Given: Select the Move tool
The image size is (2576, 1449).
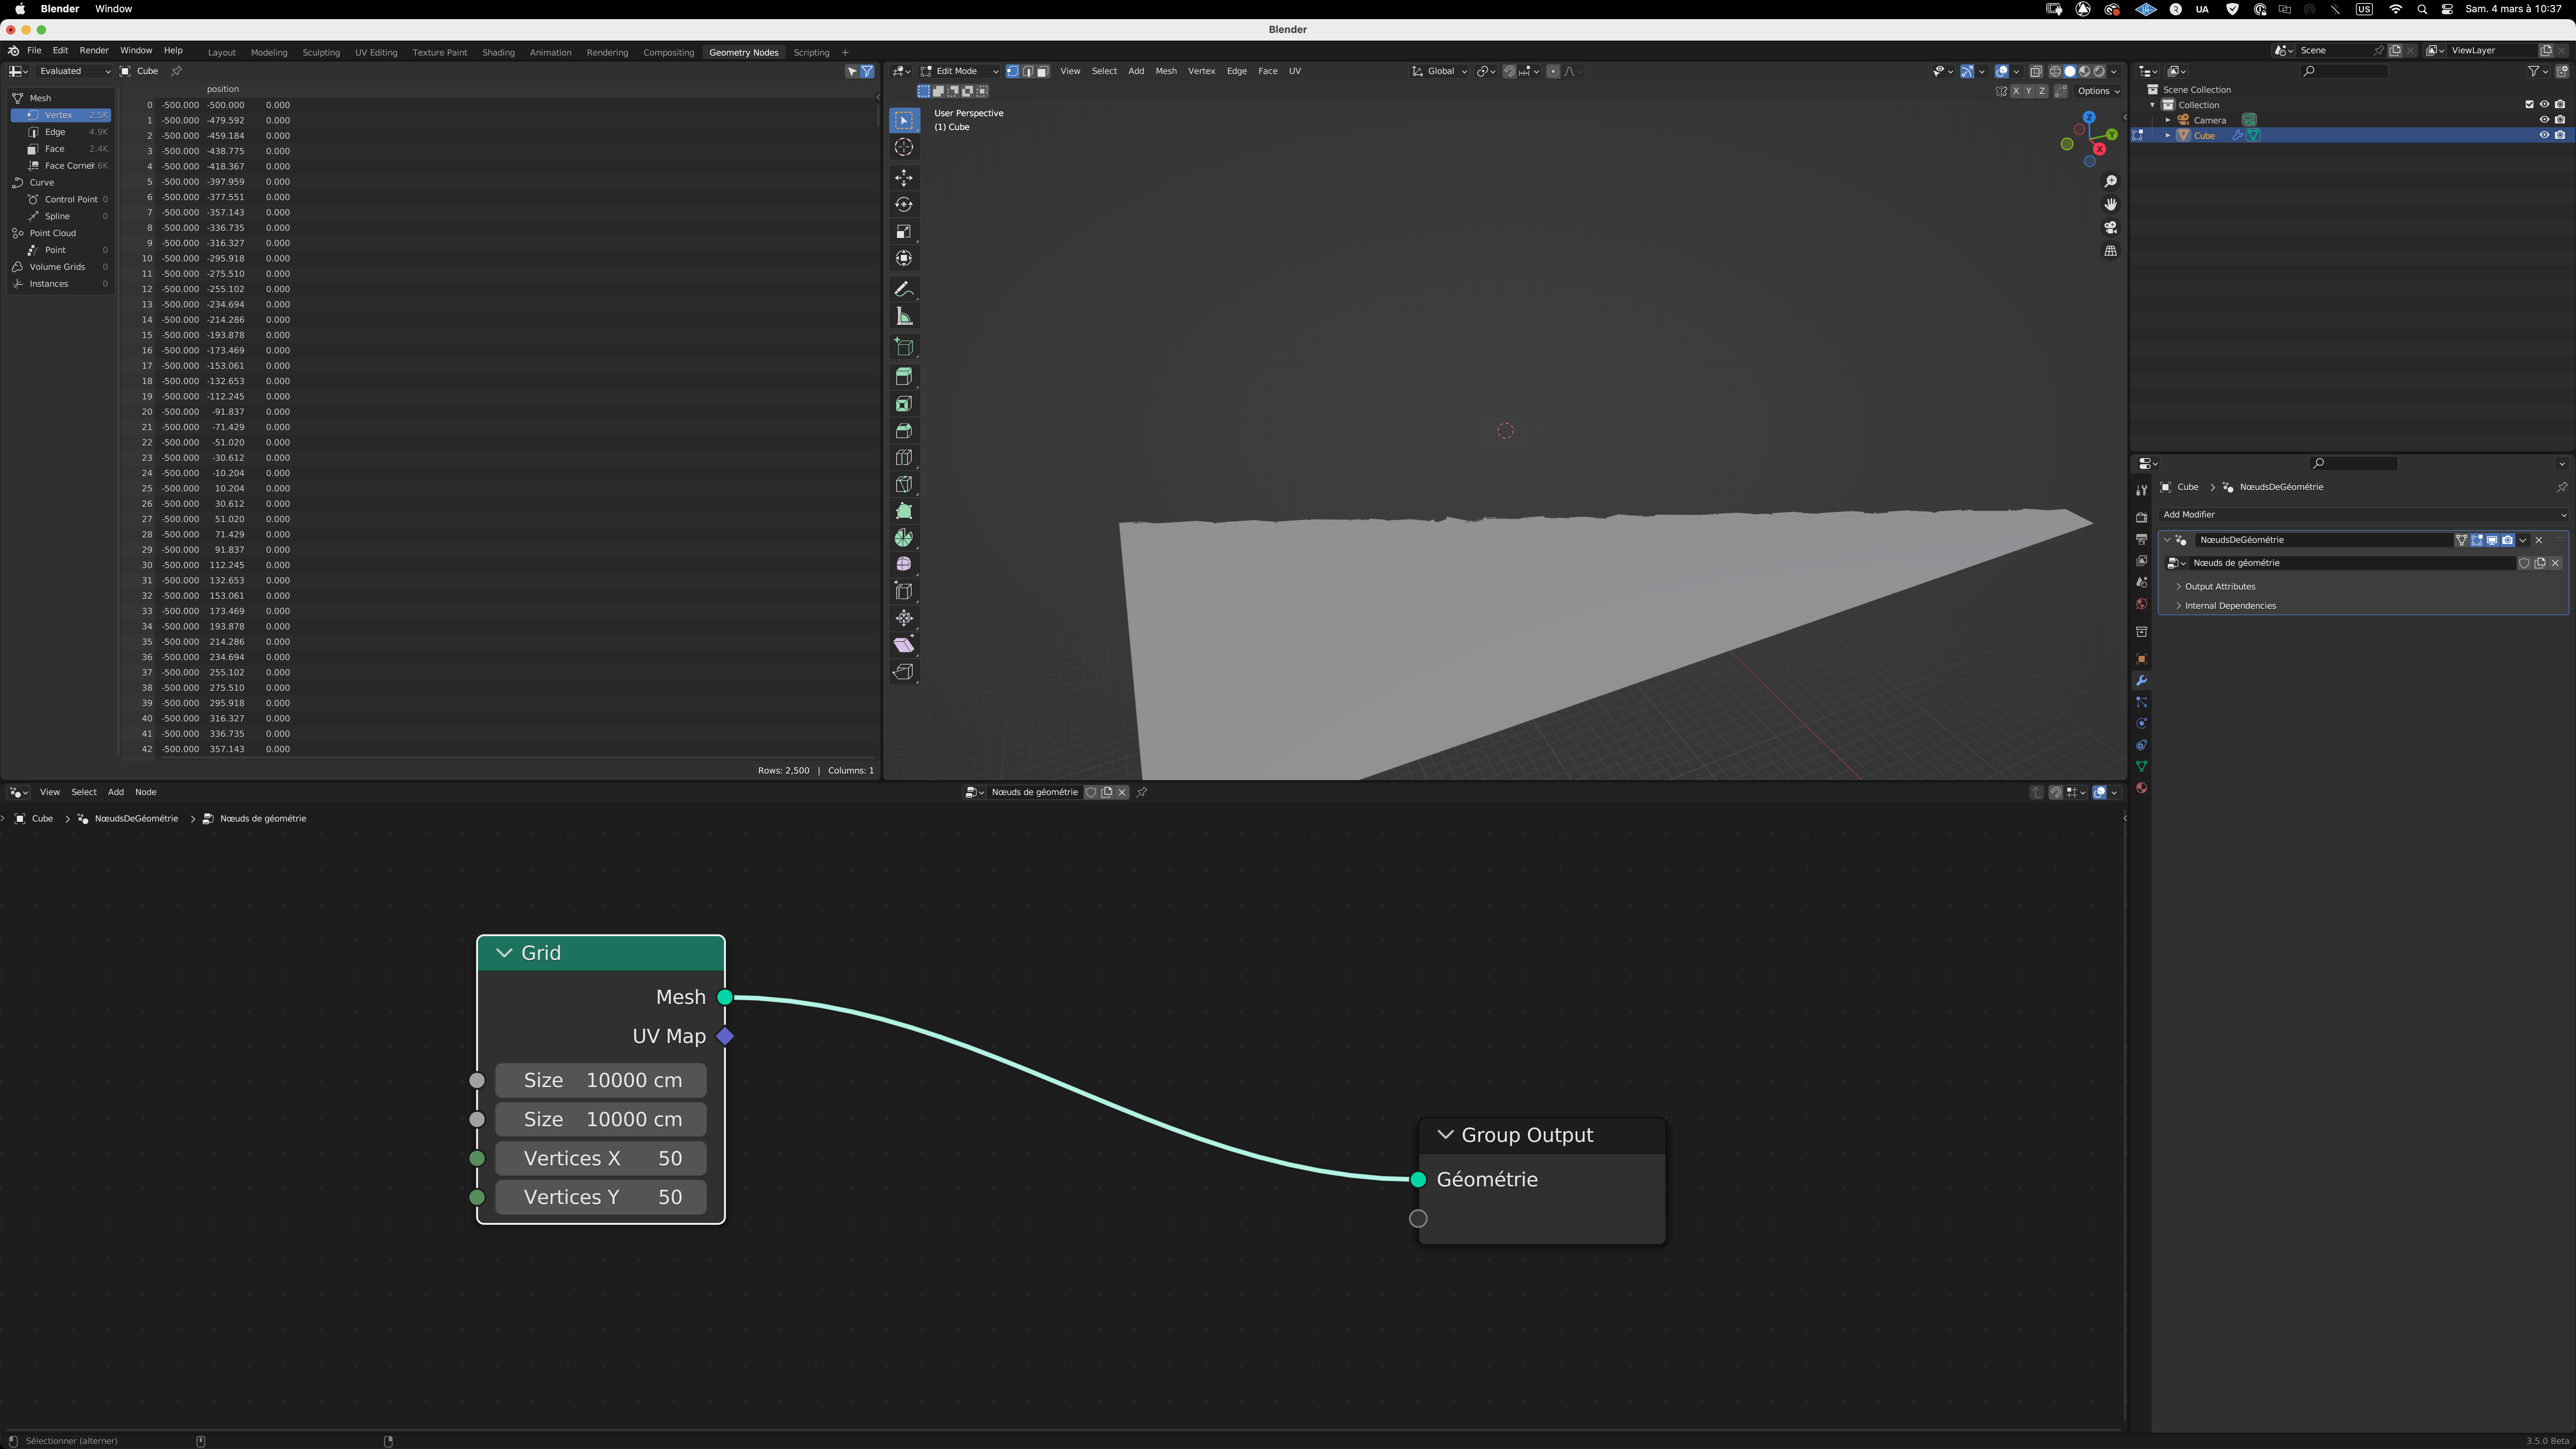Looking at the screenshot, I should click(x=904, y=178).
